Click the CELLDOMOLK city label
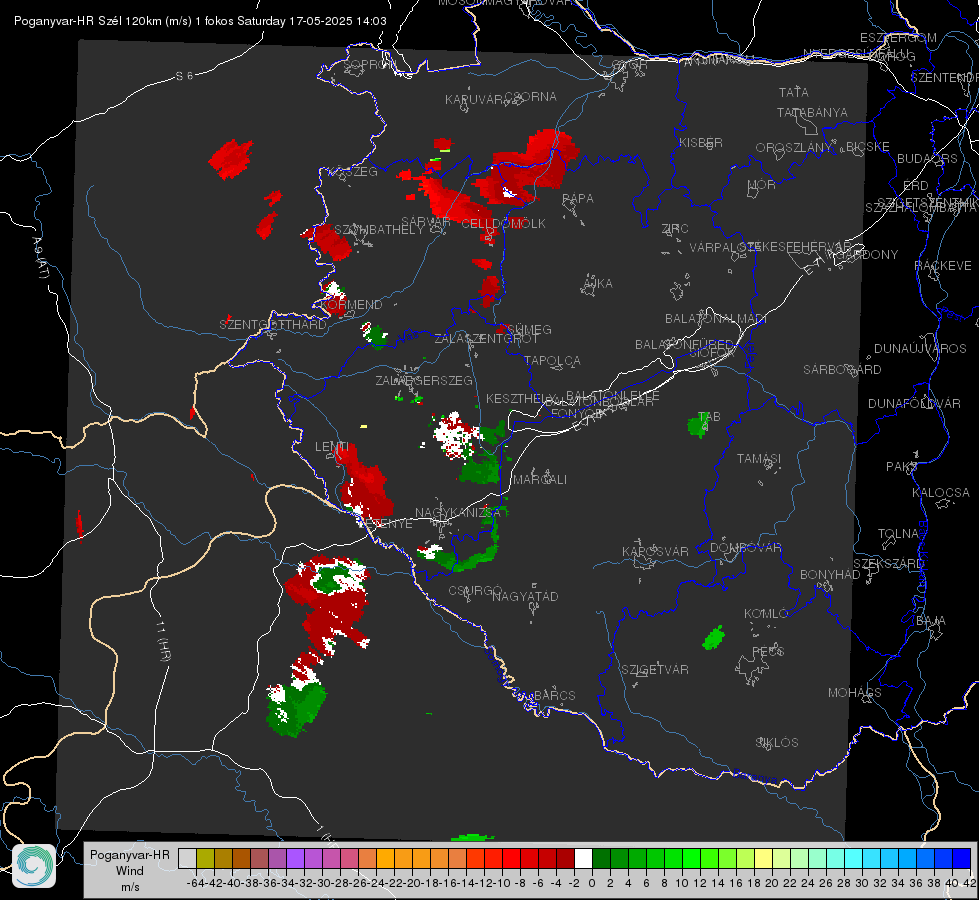This screenshot has width=979, height=900. [503, 224]
